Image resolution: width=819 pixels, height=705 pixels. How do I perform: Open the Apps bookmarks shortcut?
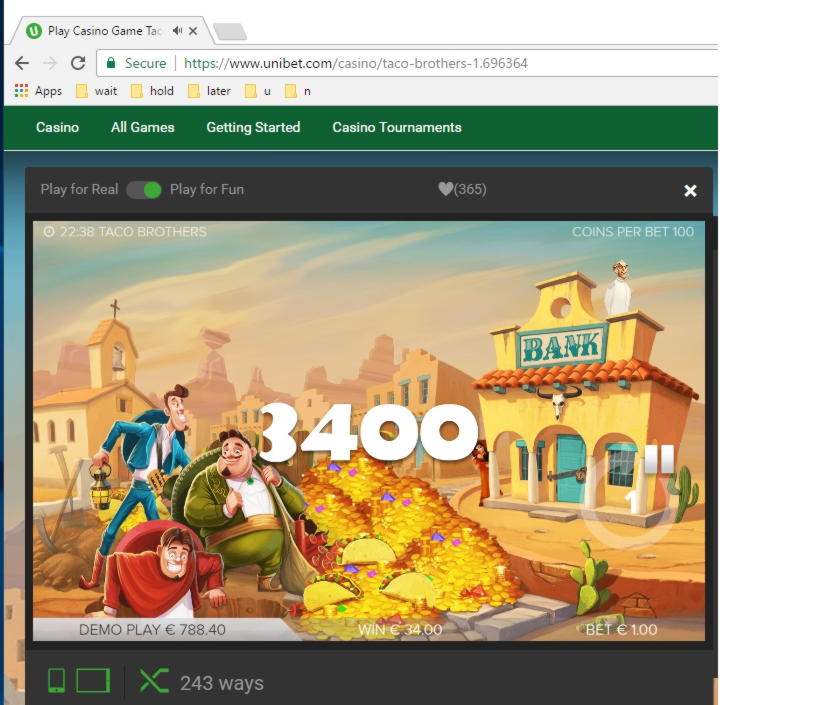[x=38, y=91]
